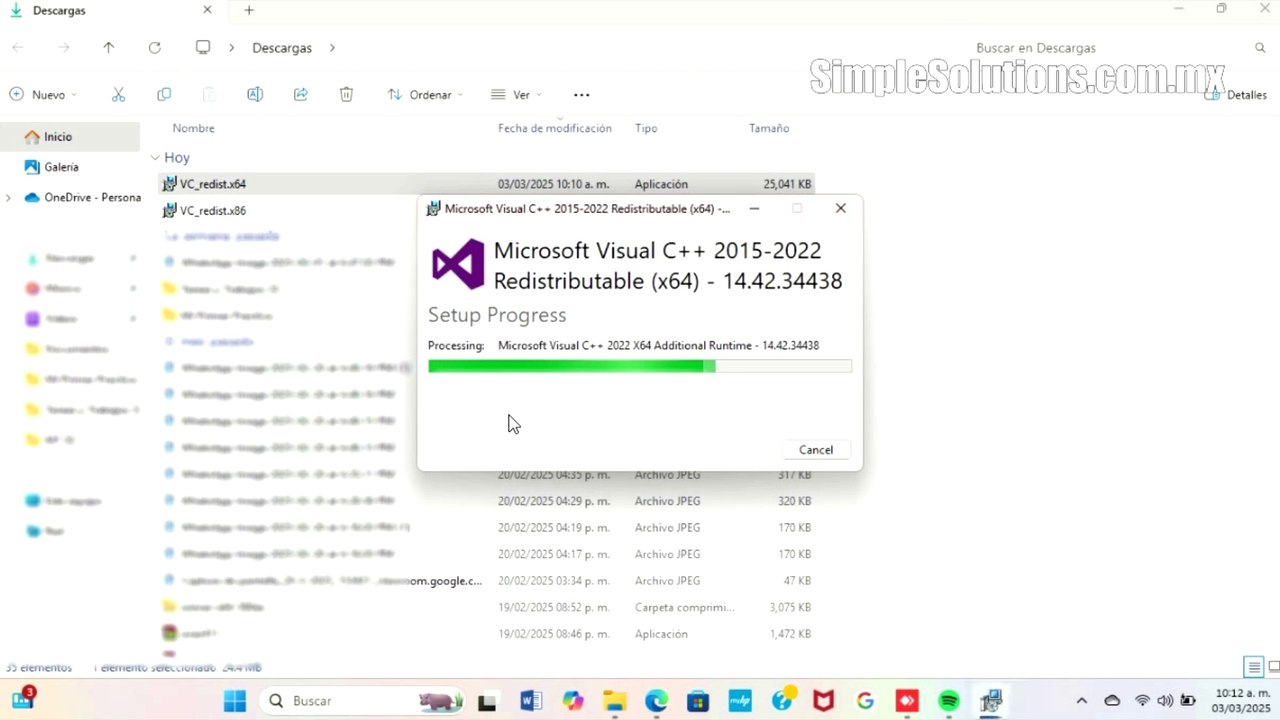Open the Ver view dropdown
1280x720 pixels.
tap(516, 95)
